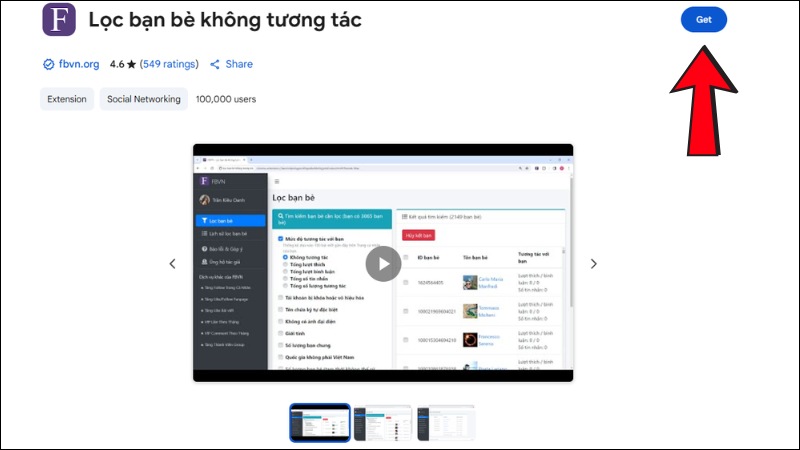Click the purple F extension logo
The image size is (800, 450).
59,19
